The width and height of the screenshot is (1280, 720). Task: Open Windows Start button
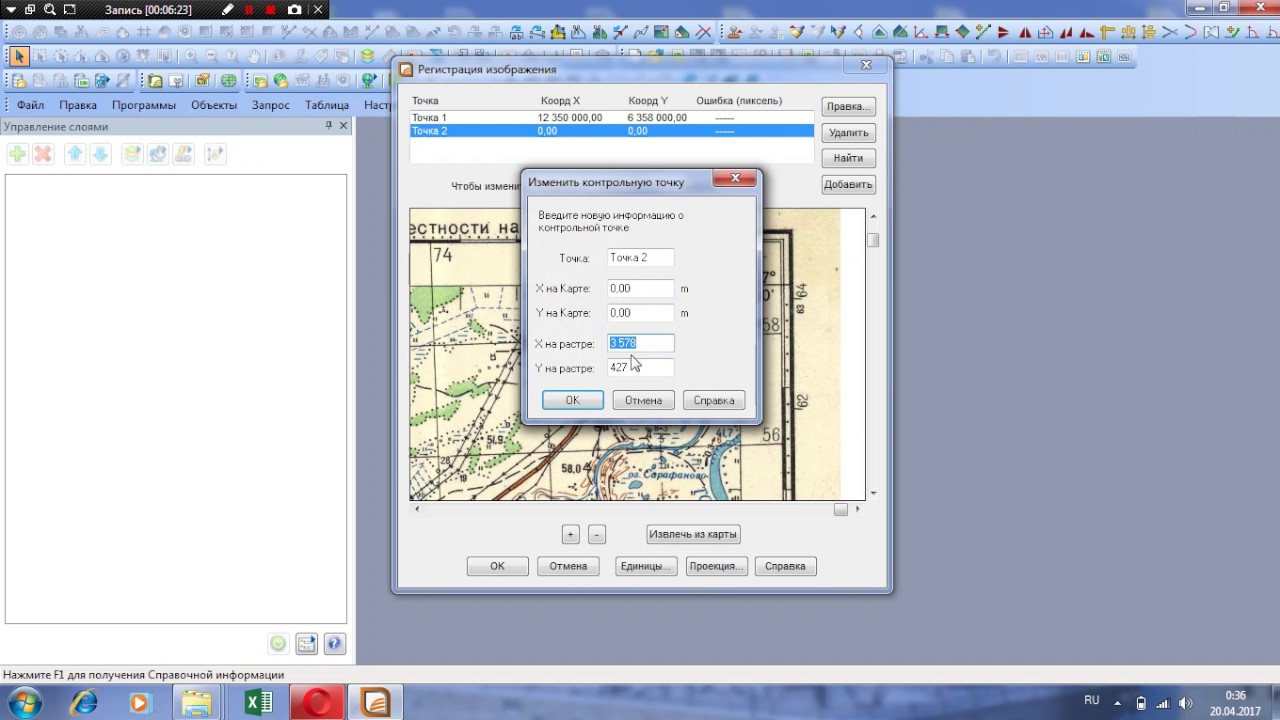click(x=27, y=702)
